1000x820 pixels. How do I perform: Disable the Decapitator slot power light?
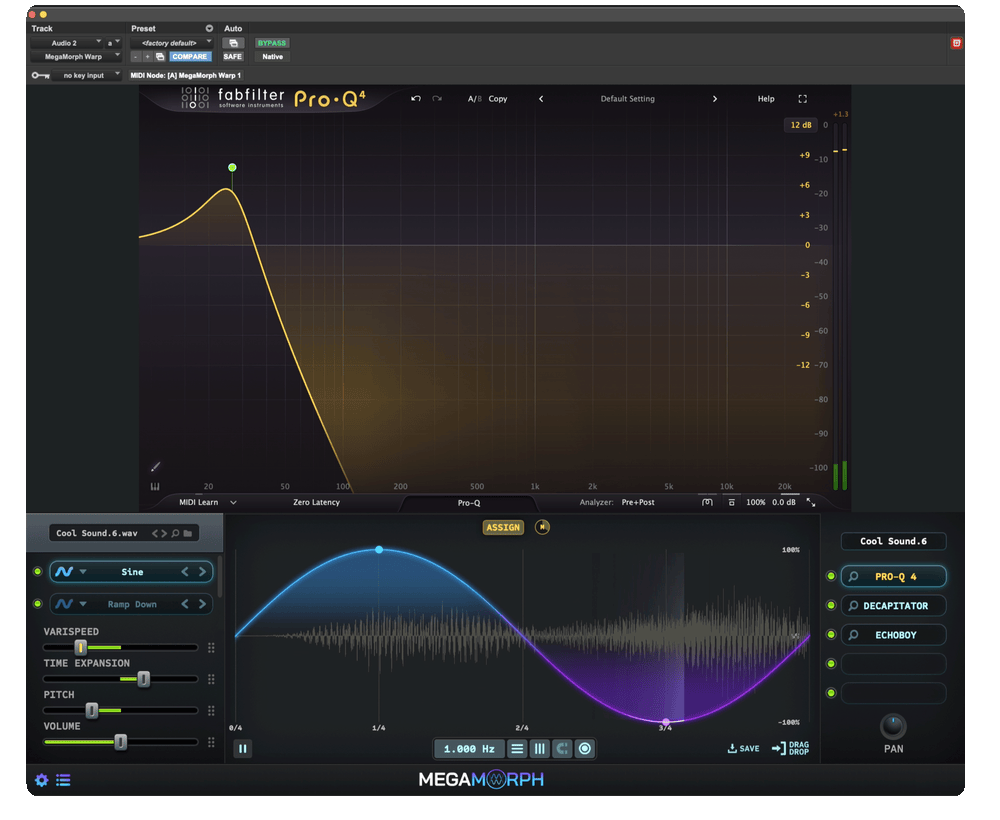(830, 605)
